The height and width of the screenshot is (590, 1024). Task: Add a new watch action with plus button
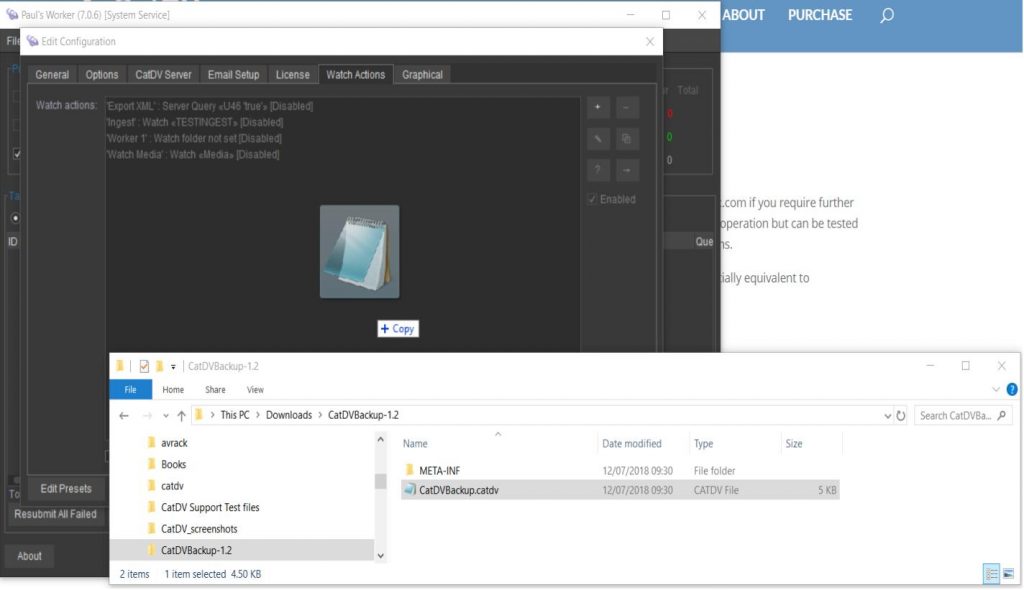[x=598, y=107]
